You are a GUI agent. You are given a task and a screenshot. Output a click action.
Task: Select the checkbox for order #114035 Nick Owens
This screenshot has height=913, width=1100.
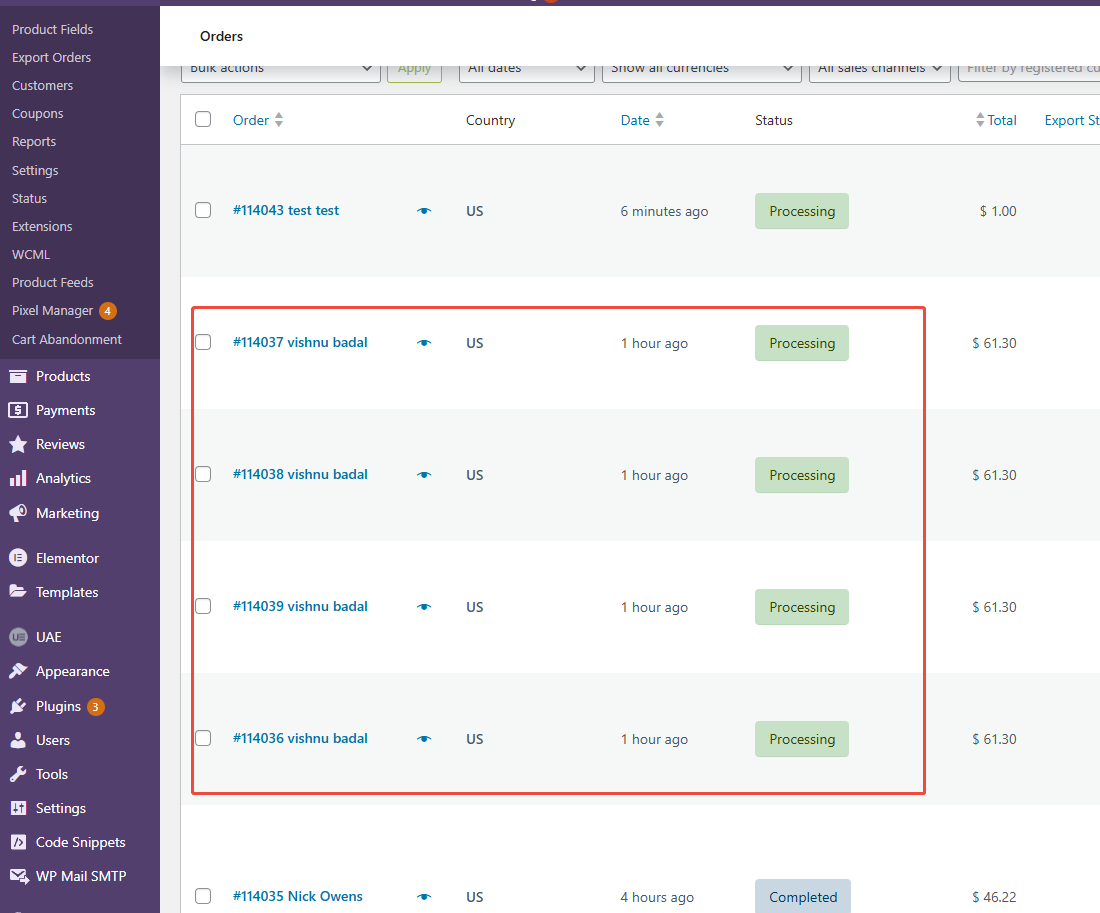click(x=203, y=896)
